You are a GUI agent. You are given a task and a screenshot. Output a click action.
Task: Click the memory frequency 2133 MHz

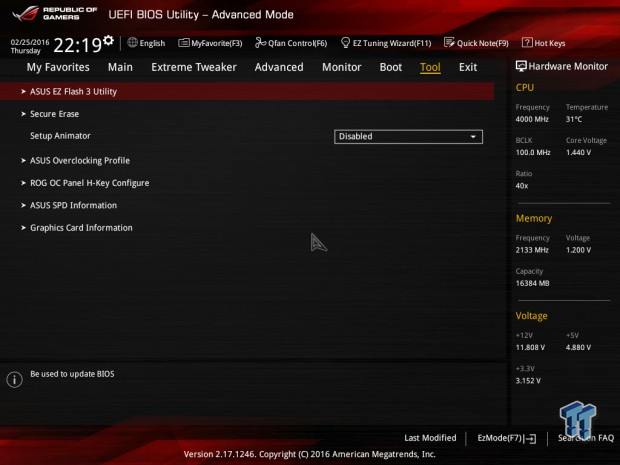click(x=532, y=250)
